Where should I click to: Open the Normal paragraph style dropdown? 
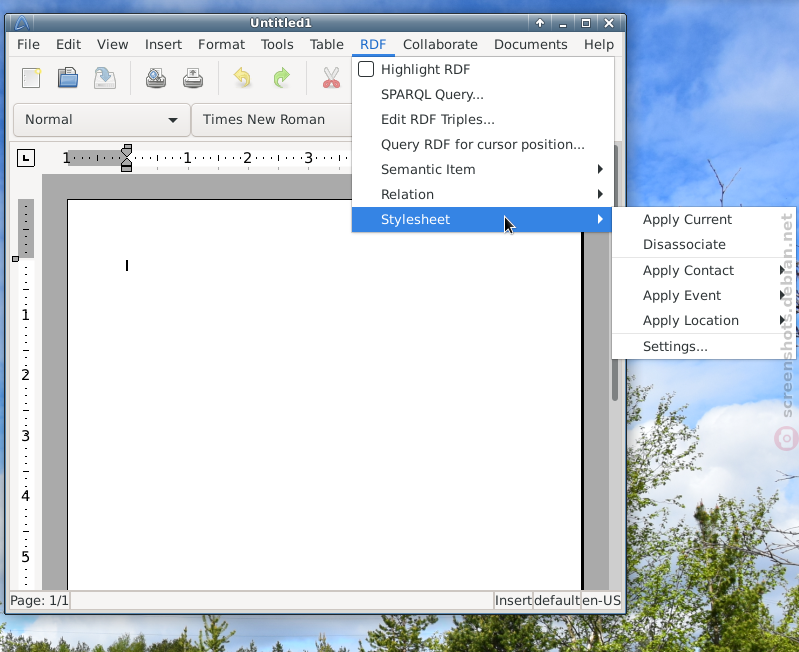pyautogui.click(x=102, y=120)
